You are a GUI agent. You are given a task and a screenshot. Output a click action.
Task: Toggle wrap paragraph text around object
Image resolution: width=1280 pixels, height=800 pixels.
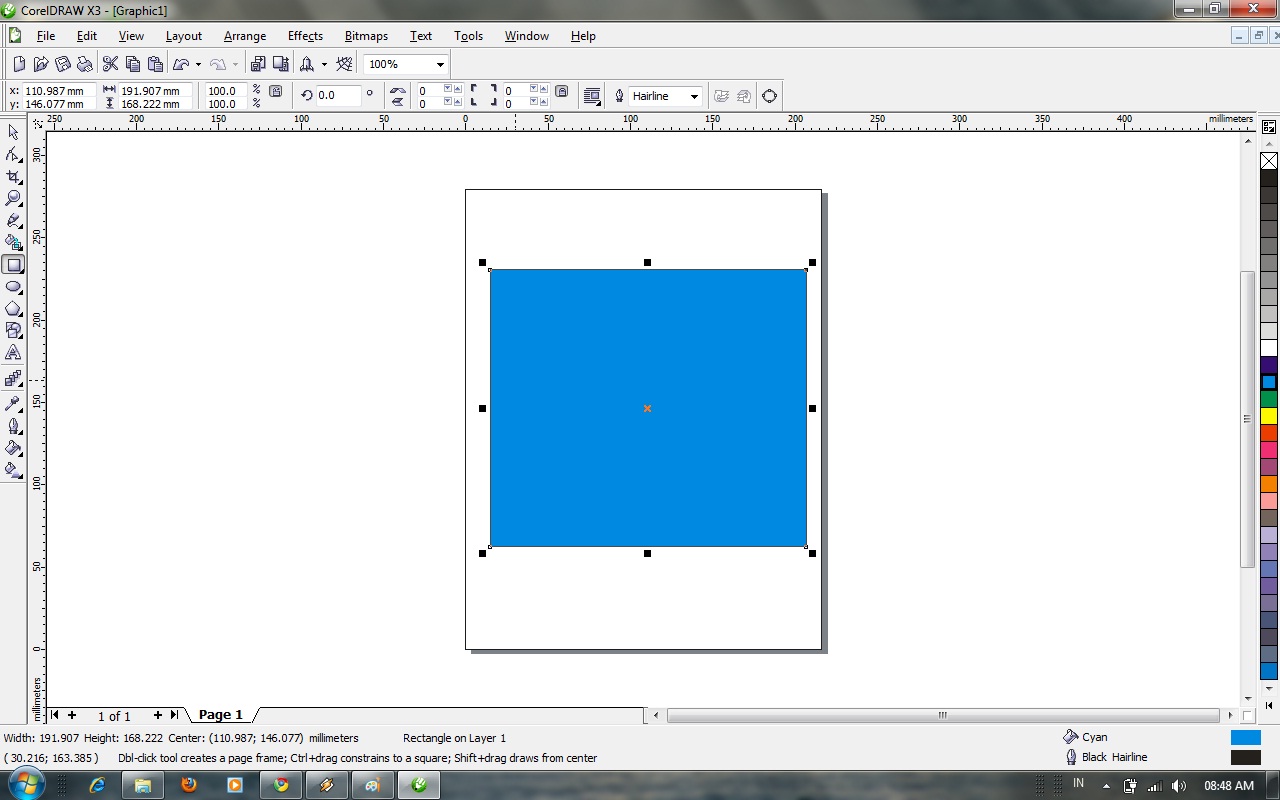click(x=591, y=95)
